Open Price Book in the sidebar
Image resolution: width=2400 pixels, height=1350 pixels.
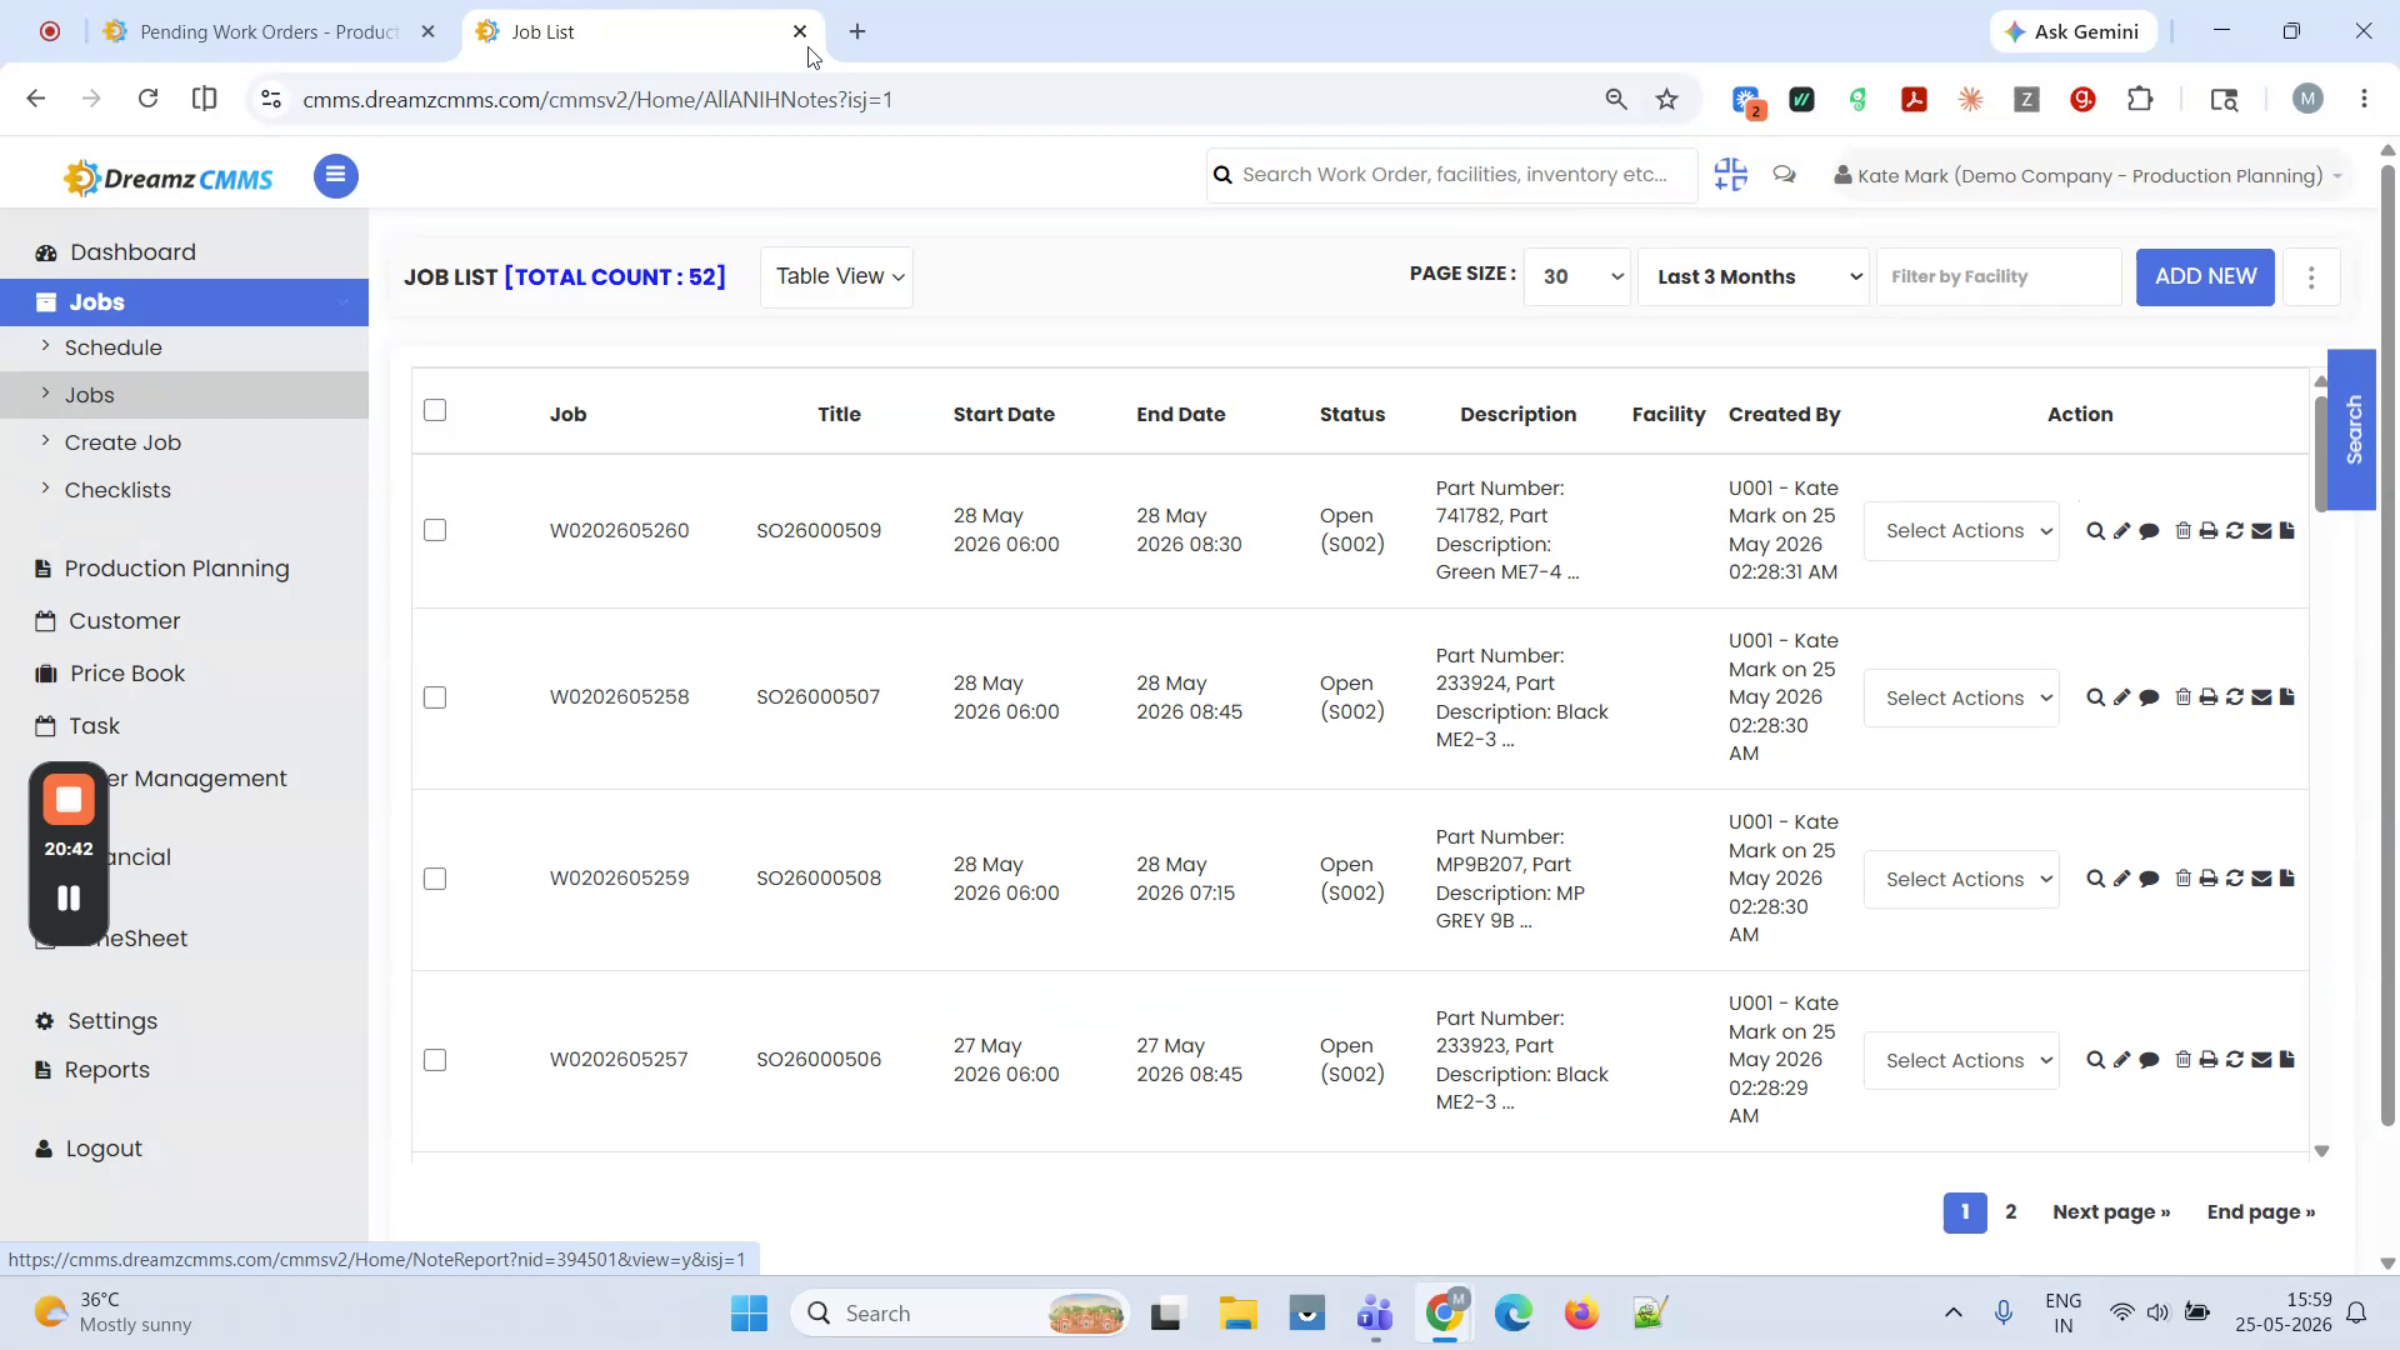[127, 674]
